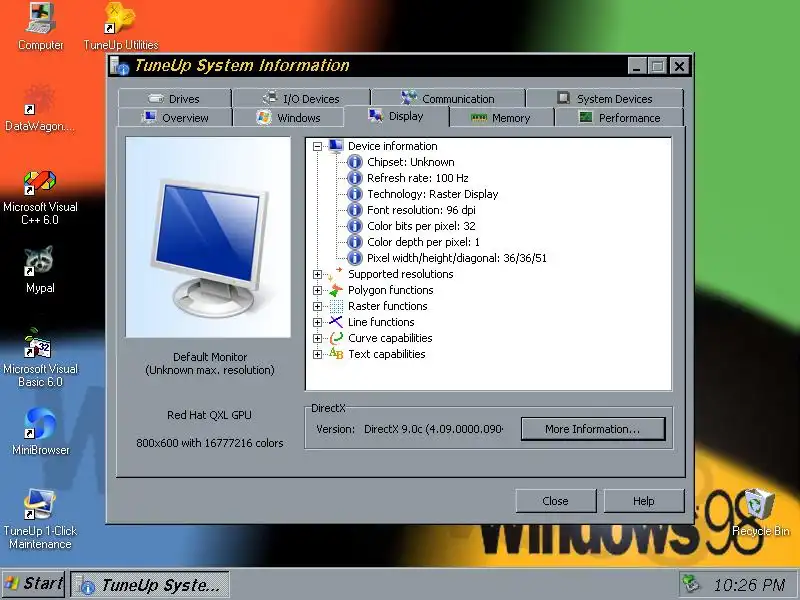Viewport: 800px width, 600px height.
Task: Expand the Text capabilities node
Action: 317,354
